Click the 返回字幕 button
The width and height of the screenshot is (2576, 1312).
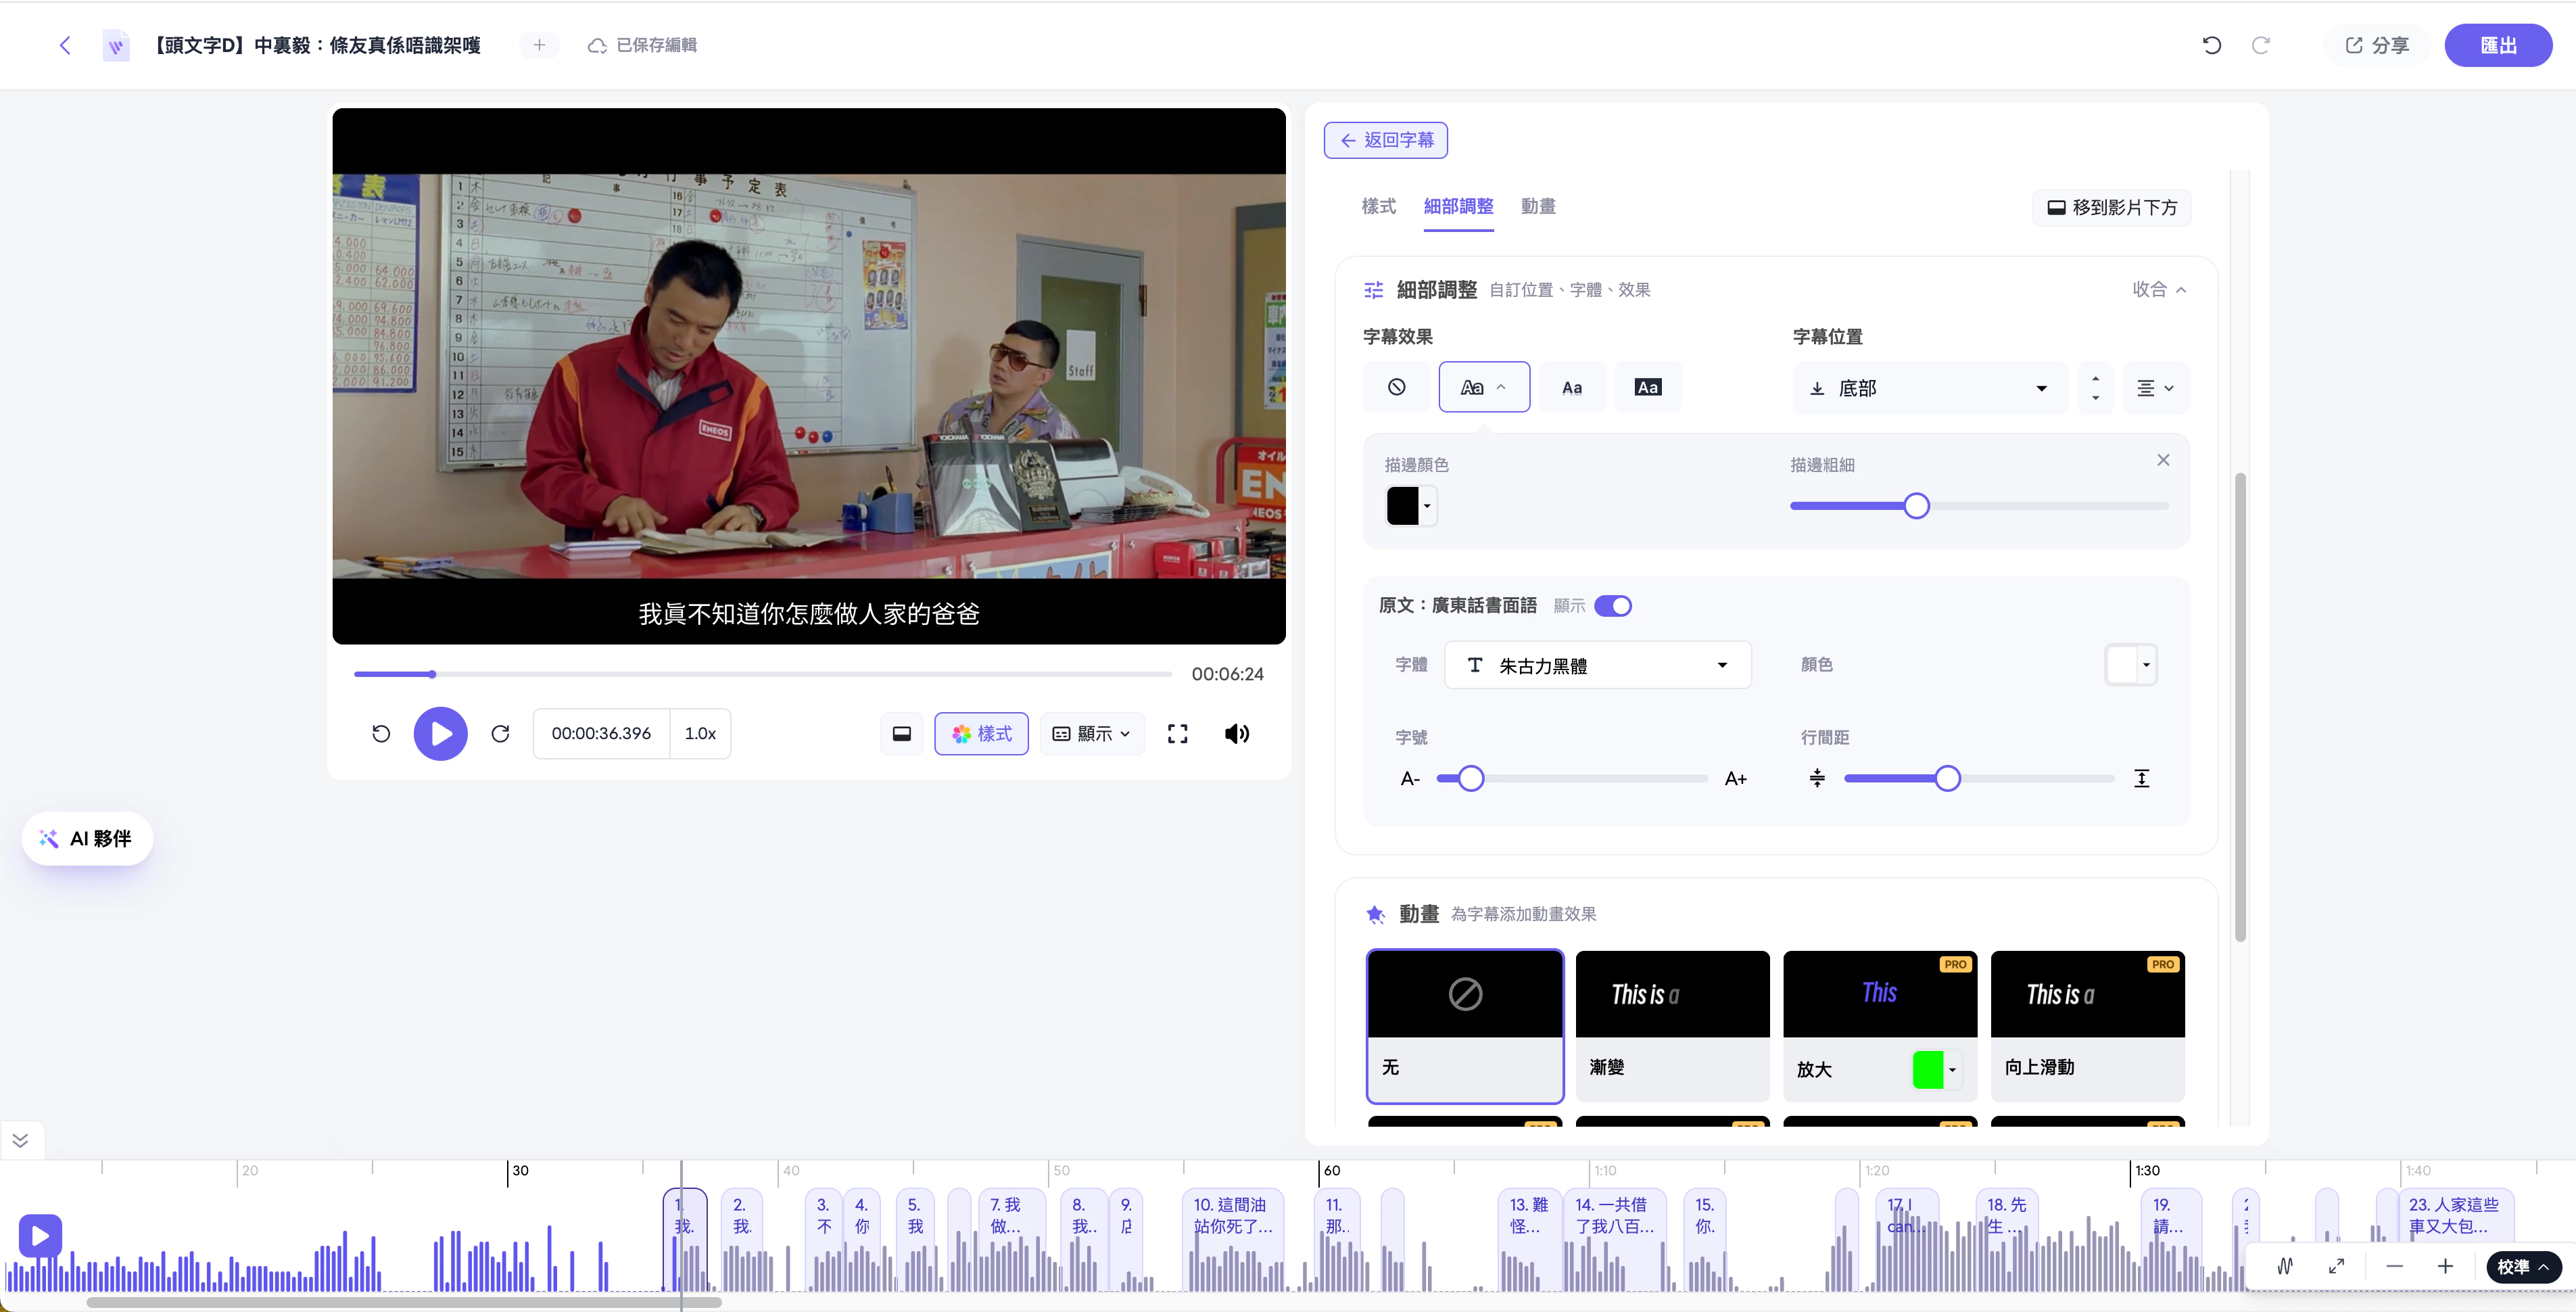[x=1385, y=140]
